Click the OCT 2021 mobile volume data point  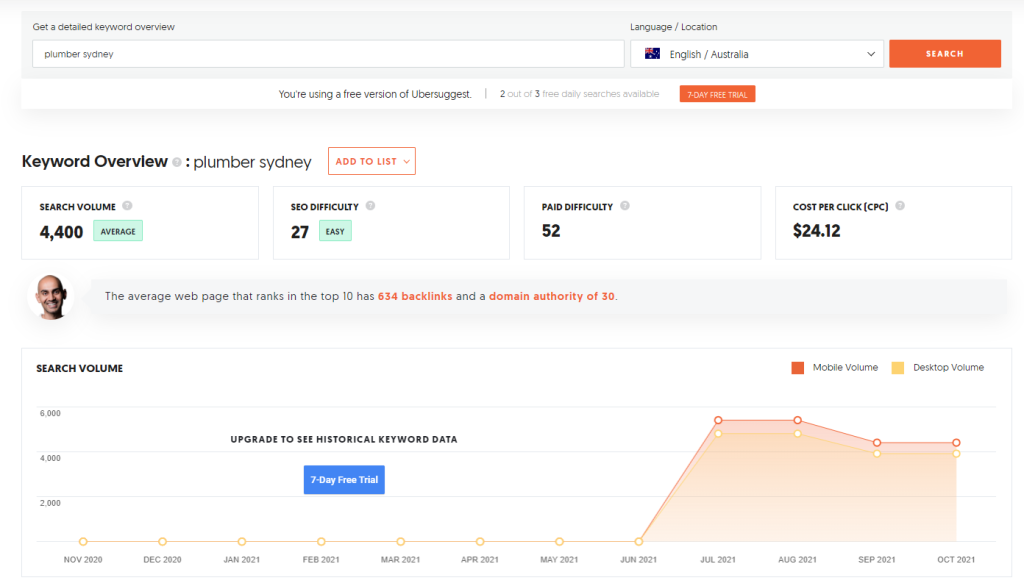pos(956,443)
